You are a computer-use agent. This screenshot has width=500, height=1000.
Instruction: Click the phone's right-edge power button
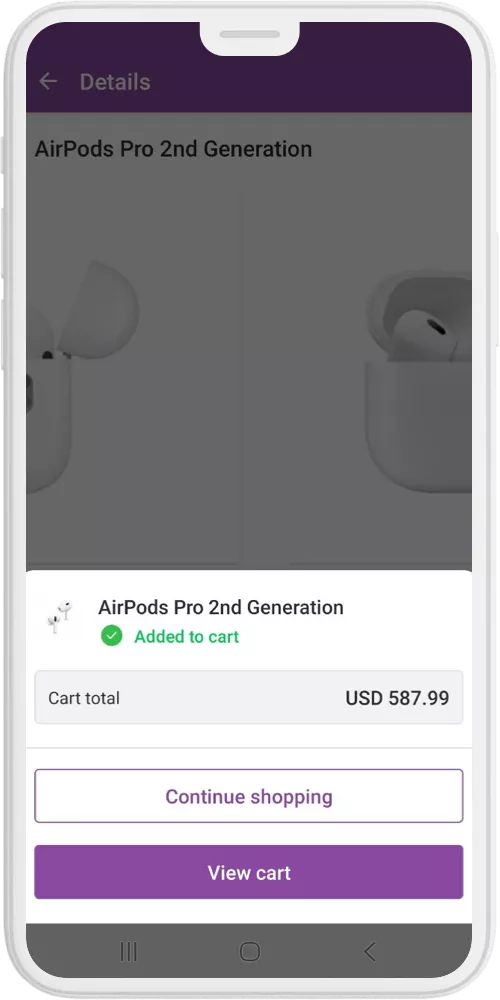[x=496, y=290]
